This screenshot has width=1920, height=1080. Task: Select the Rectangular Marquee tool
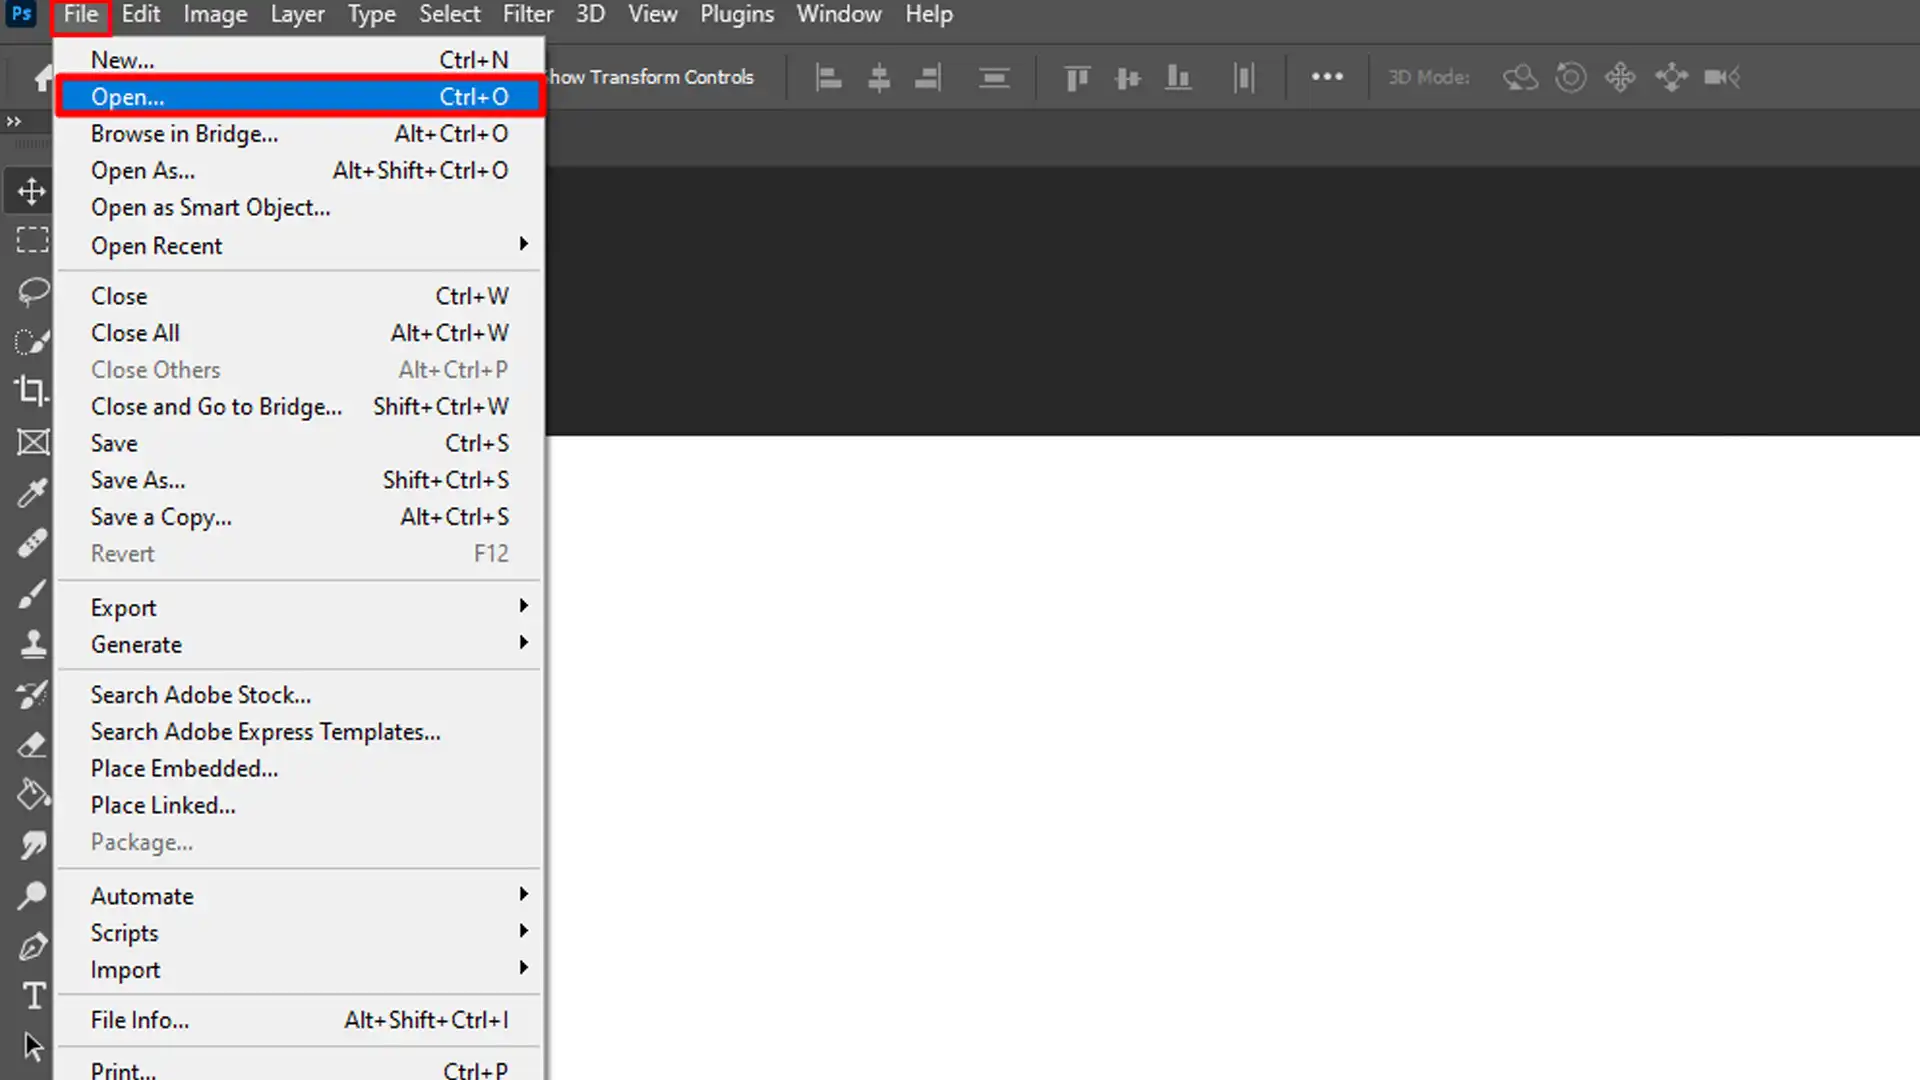click(x=32, y=240)
